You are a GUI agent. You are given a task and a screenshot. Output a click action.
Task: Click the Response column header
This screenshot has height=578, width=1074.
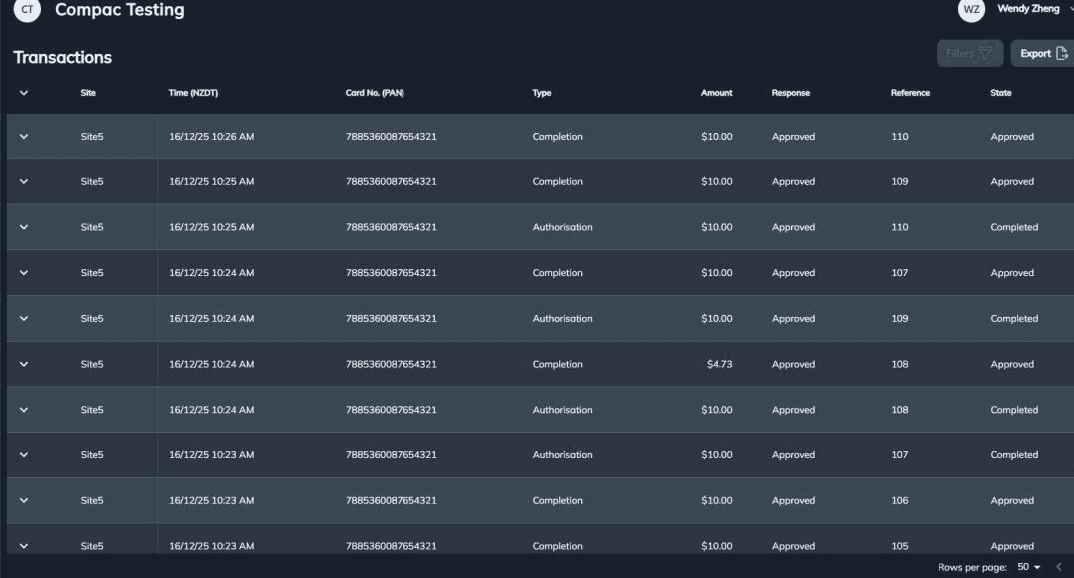790,93
